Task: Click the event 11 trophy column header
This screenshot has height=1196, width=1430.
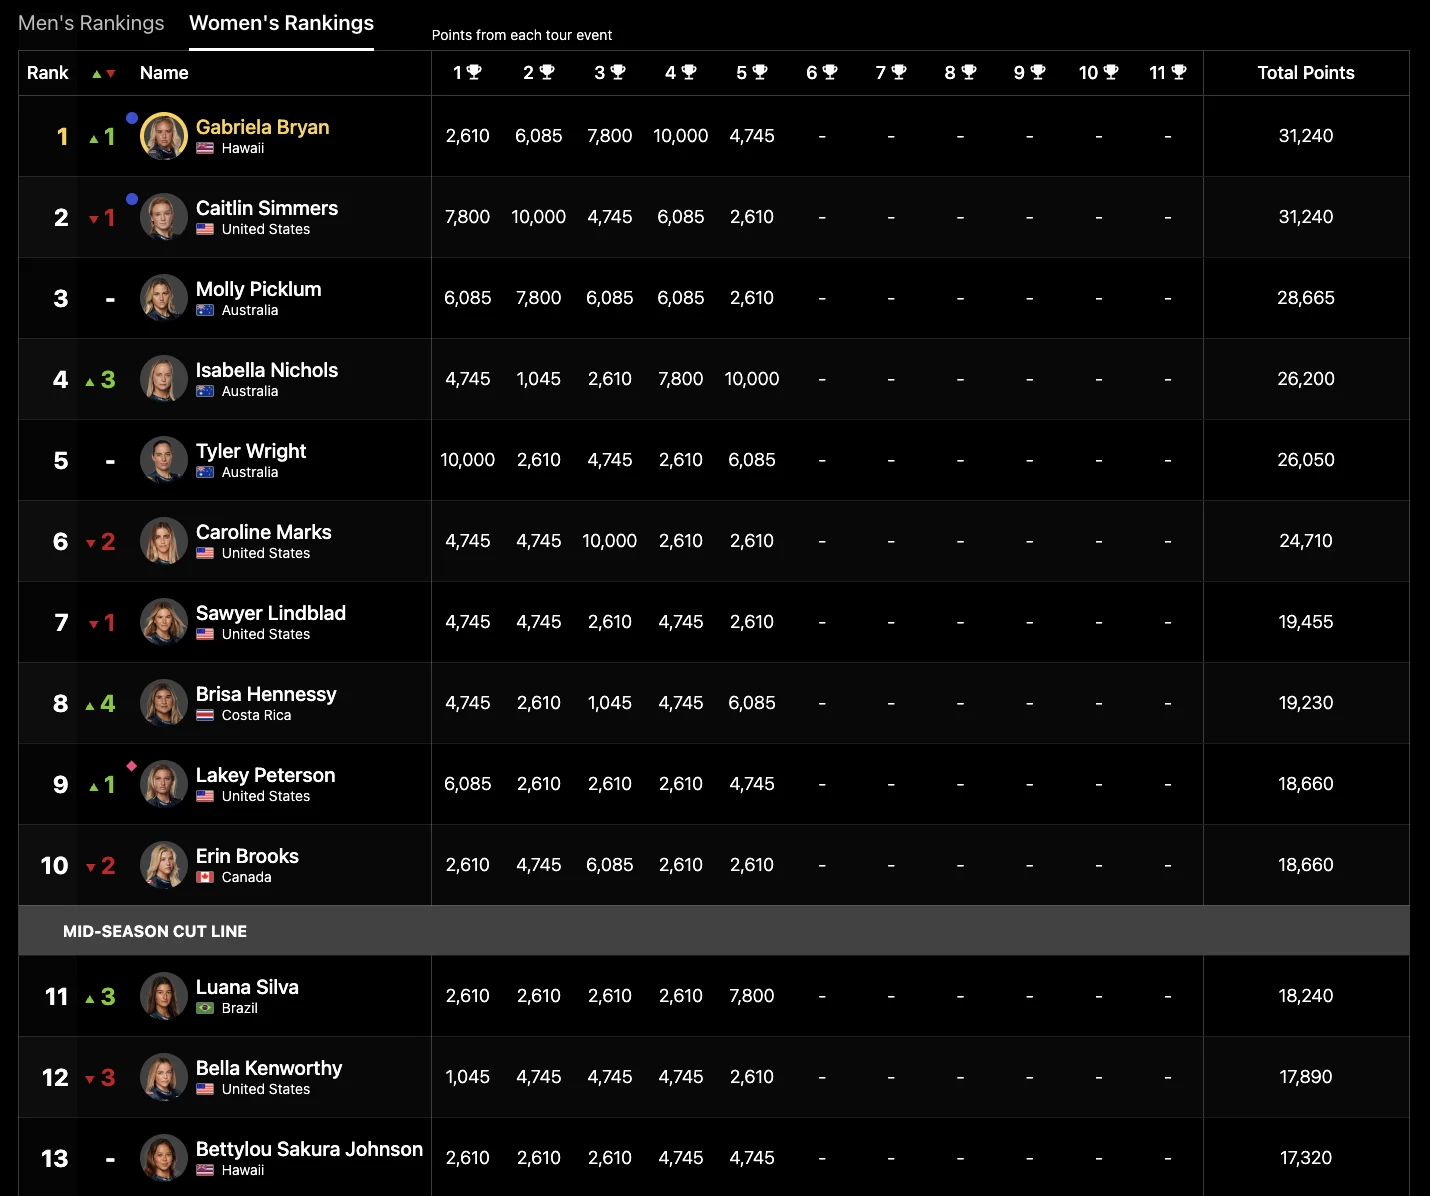Action: (1167, 72)
